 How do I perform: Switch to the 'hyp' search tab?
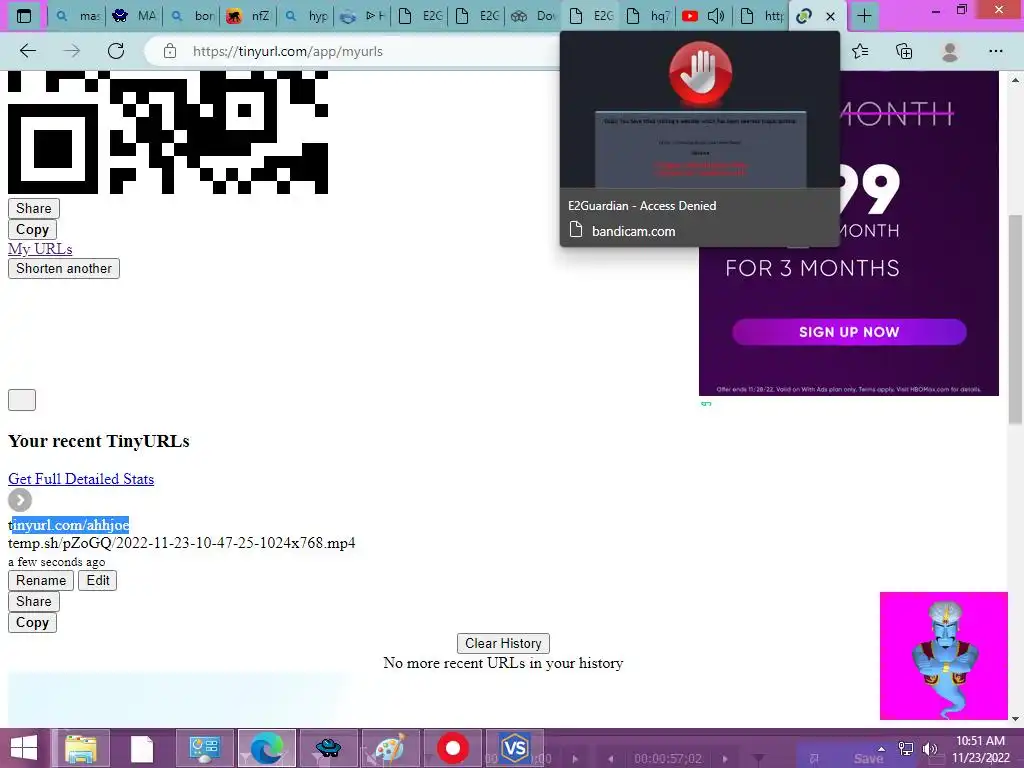coord(306,16)
